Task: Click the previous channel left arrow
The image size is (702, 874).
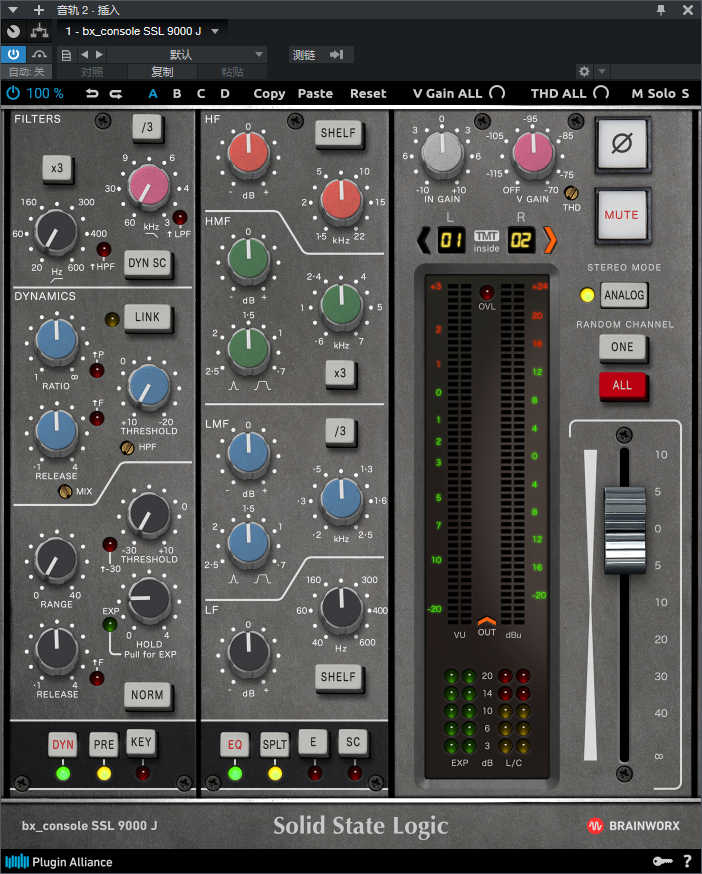Action: (x=424, y=240)
